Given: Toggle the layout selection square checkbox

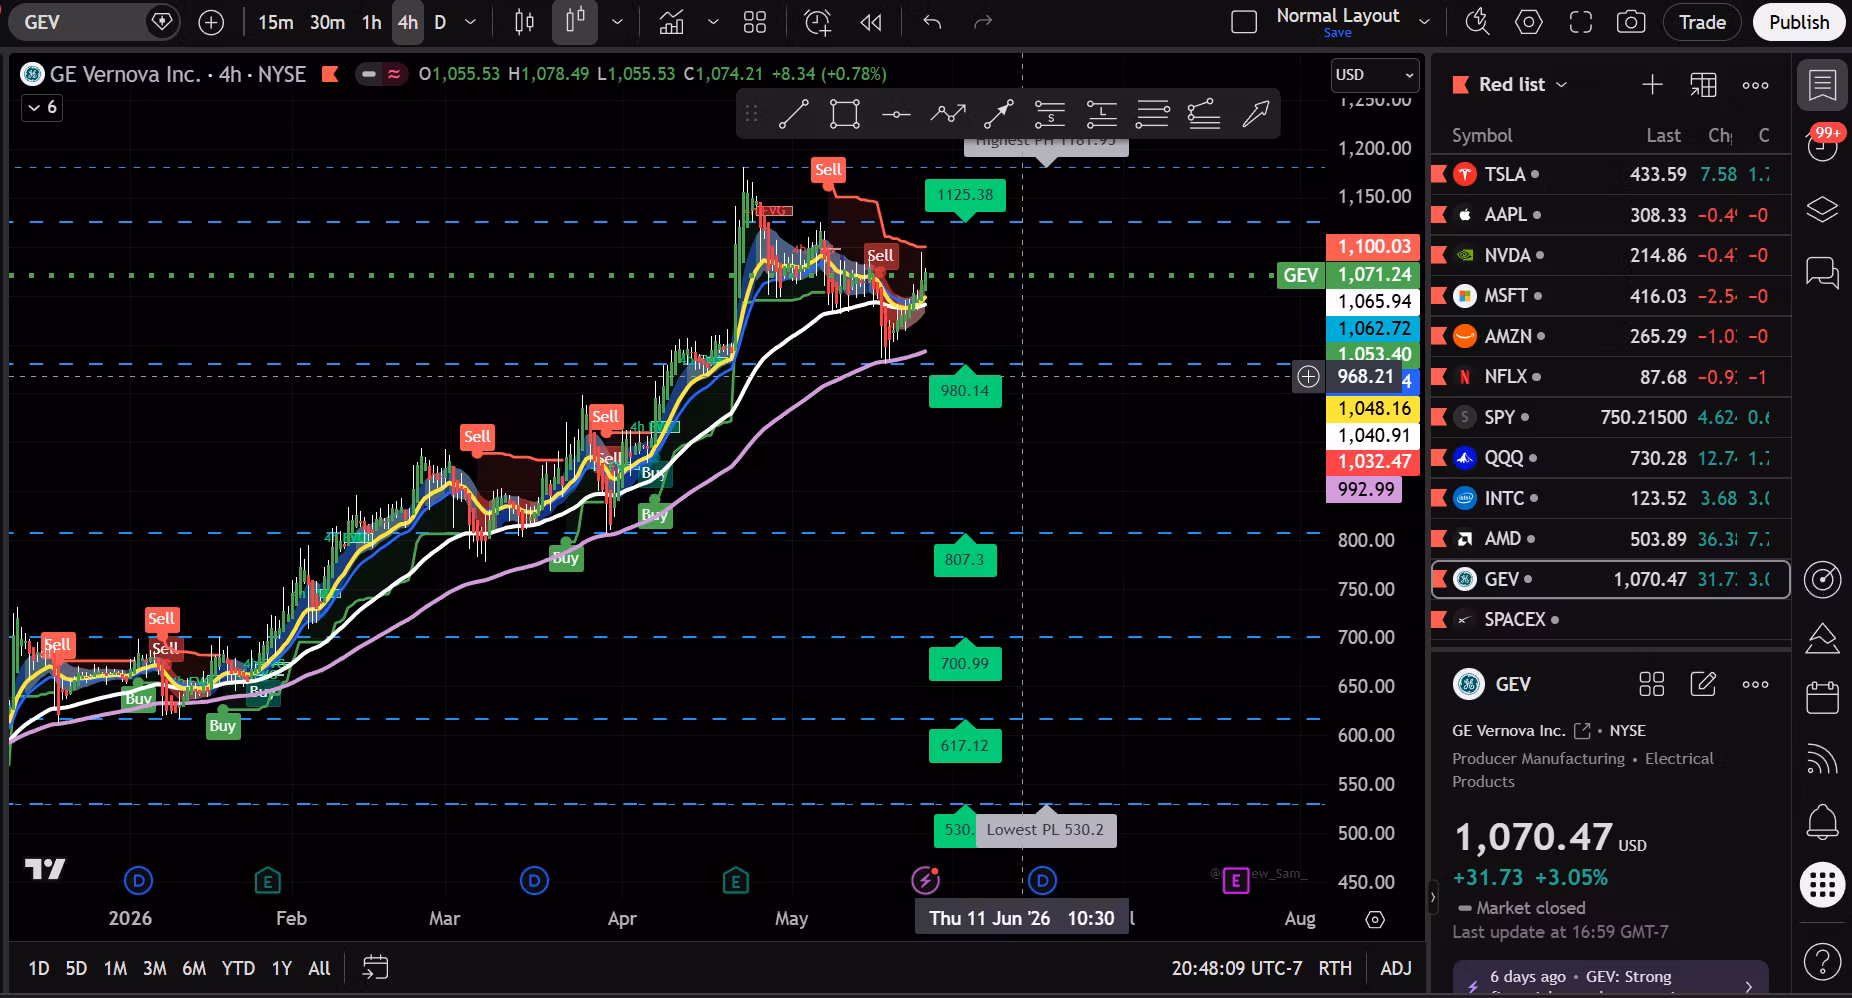Looking at the screenshot, I should pos(1244,22).
